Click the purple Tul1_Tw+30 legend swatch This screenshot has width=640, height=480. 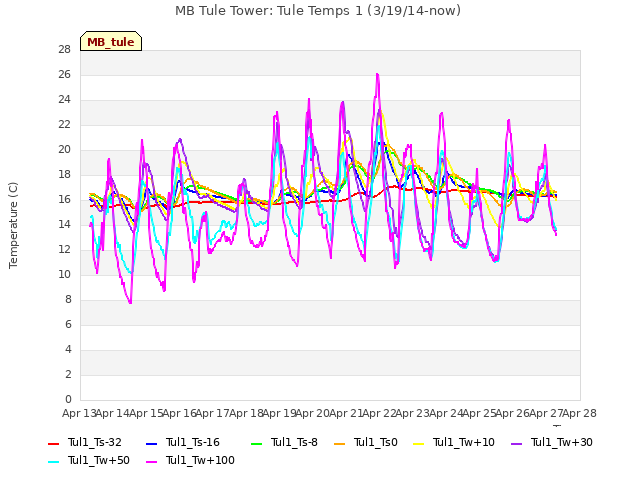[516, 443]
